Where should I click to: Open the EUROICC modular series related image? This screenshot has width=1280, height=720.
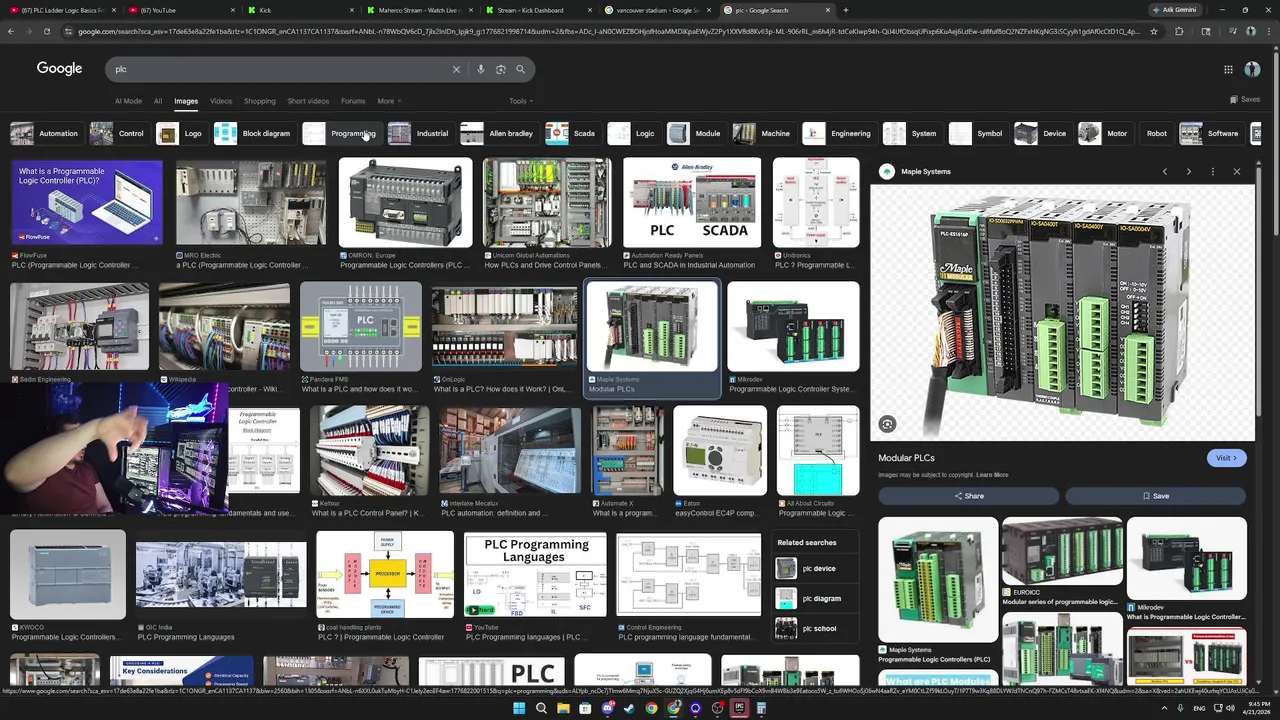(x=1062, y=551)
